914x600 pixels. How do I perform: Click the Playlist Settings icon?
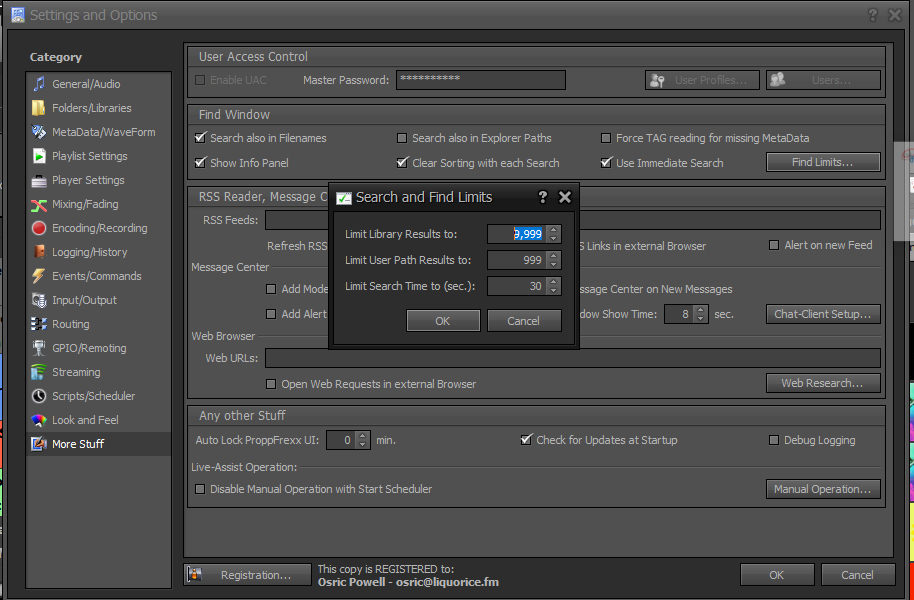tap(39, 156)
